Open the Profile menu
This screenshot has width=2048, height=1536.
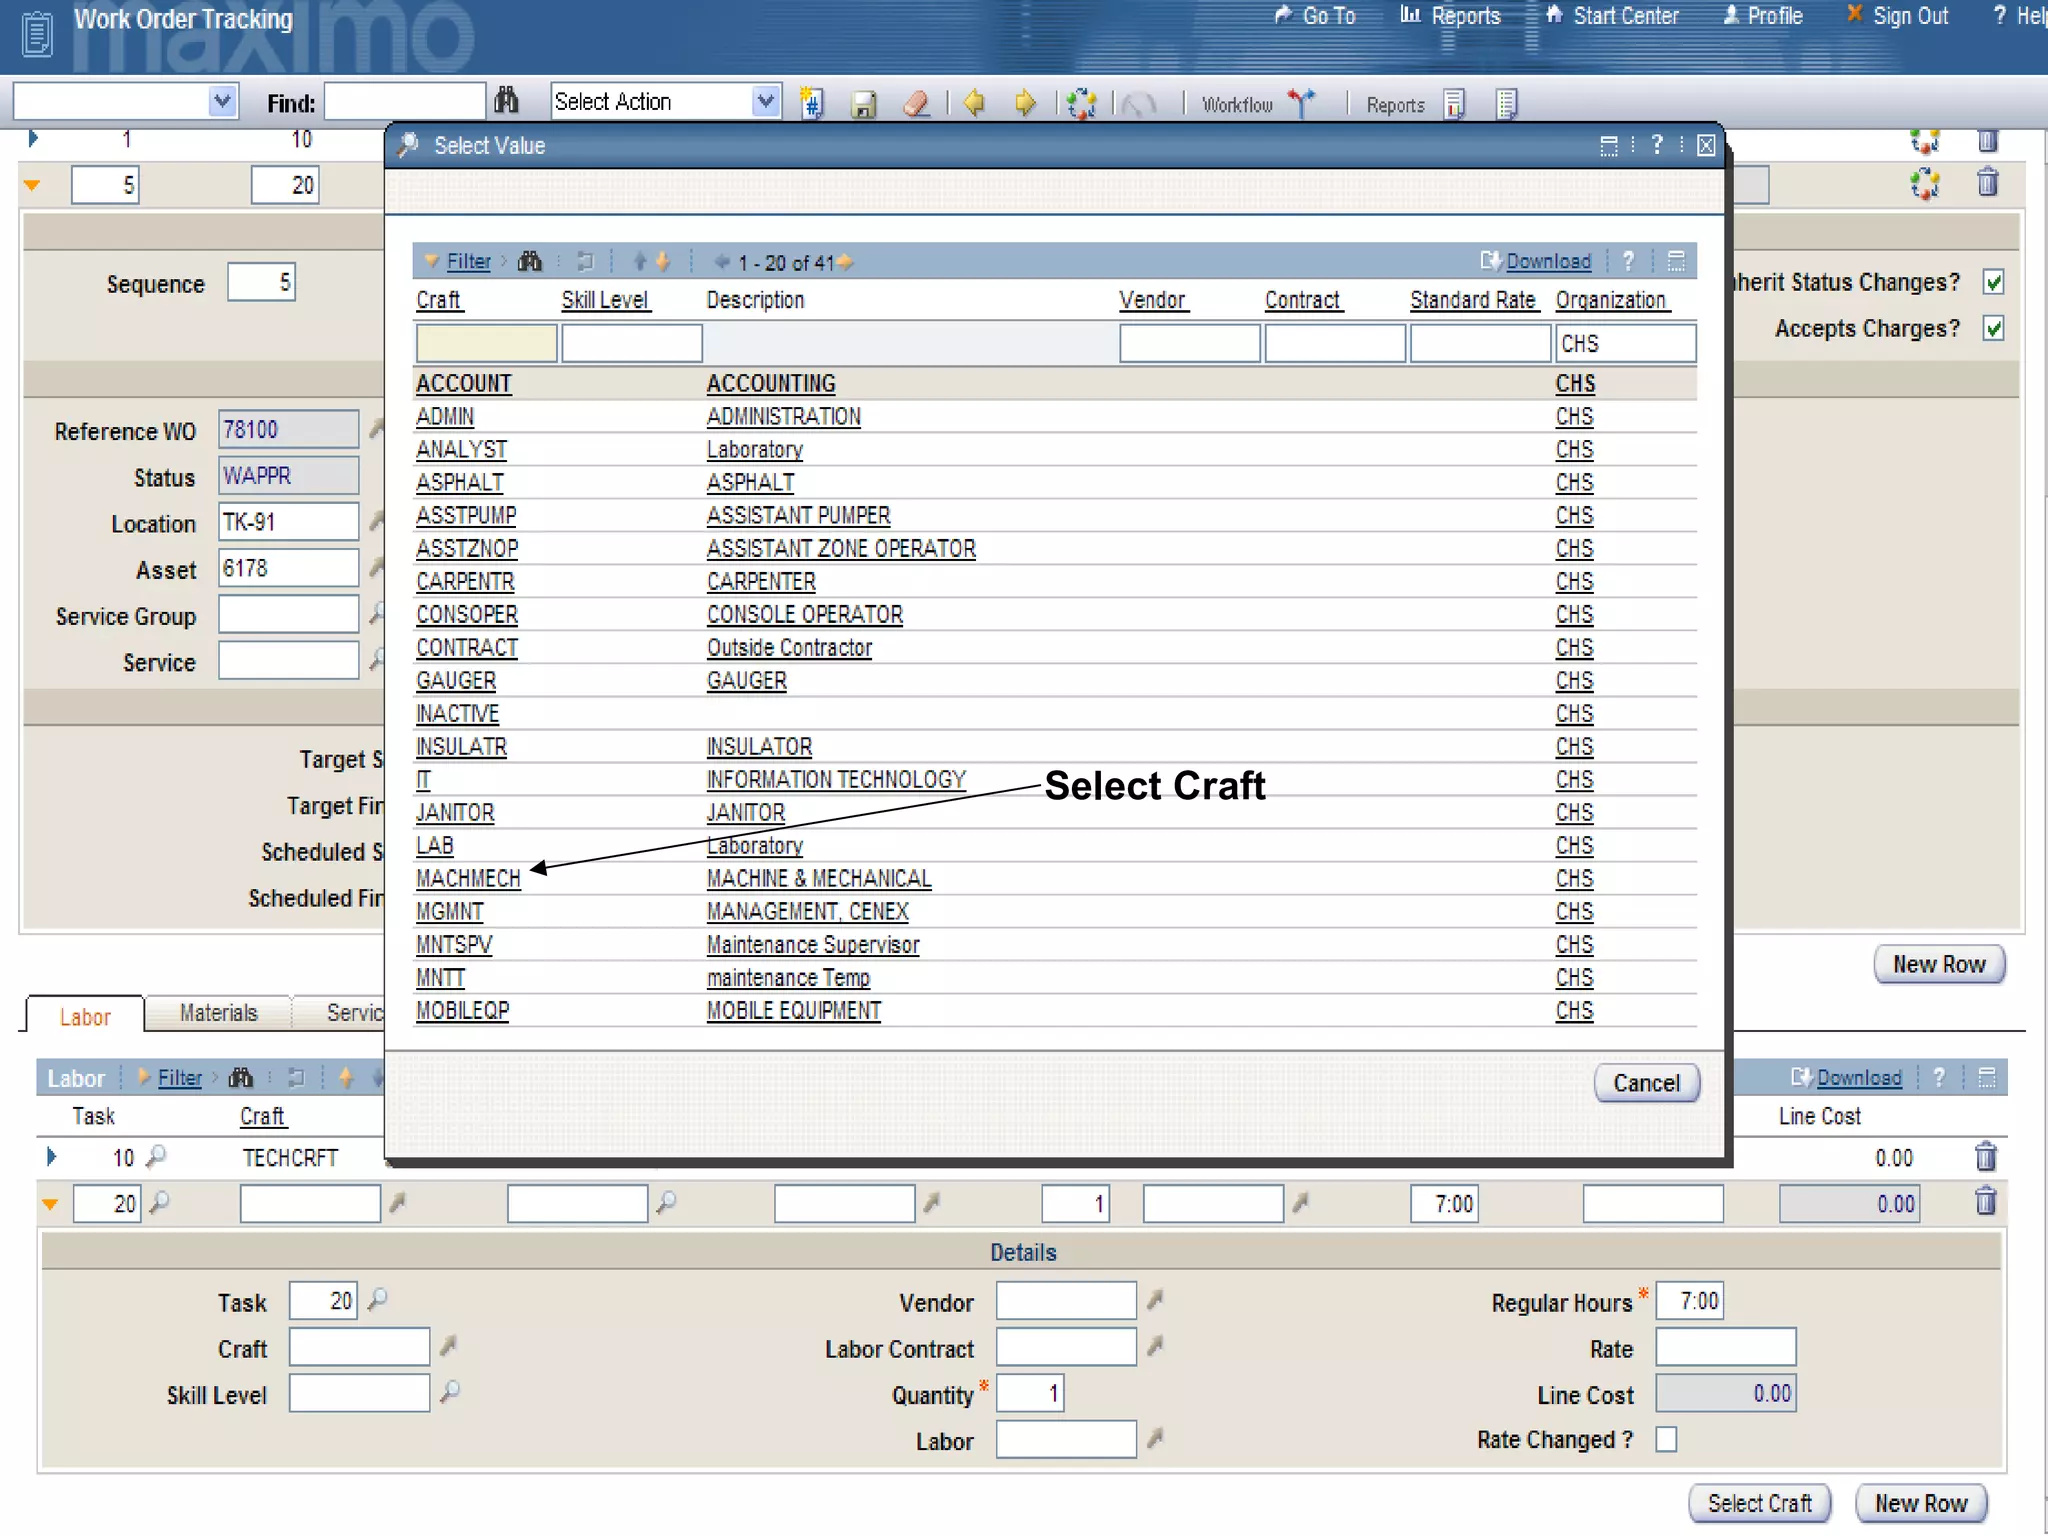coord(1763,16)
